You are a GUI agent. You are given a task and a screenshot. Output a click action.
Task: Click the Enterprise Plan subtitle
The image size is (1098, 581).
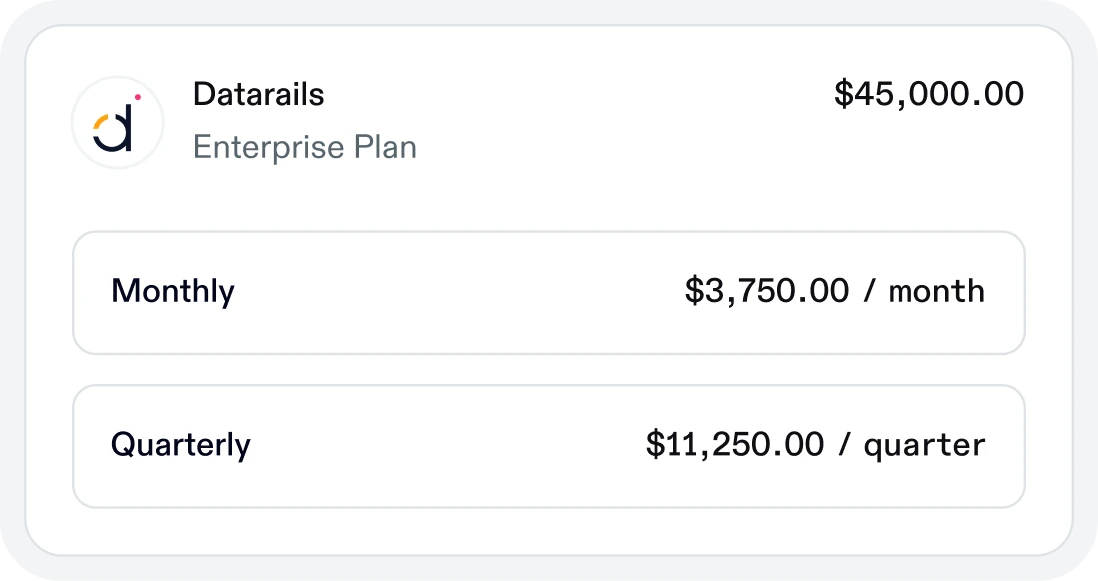point(305,147)
